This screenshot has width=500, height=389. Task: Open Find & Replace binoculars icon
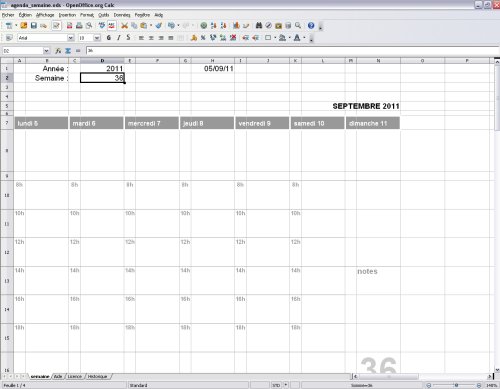tap(259, 26)
